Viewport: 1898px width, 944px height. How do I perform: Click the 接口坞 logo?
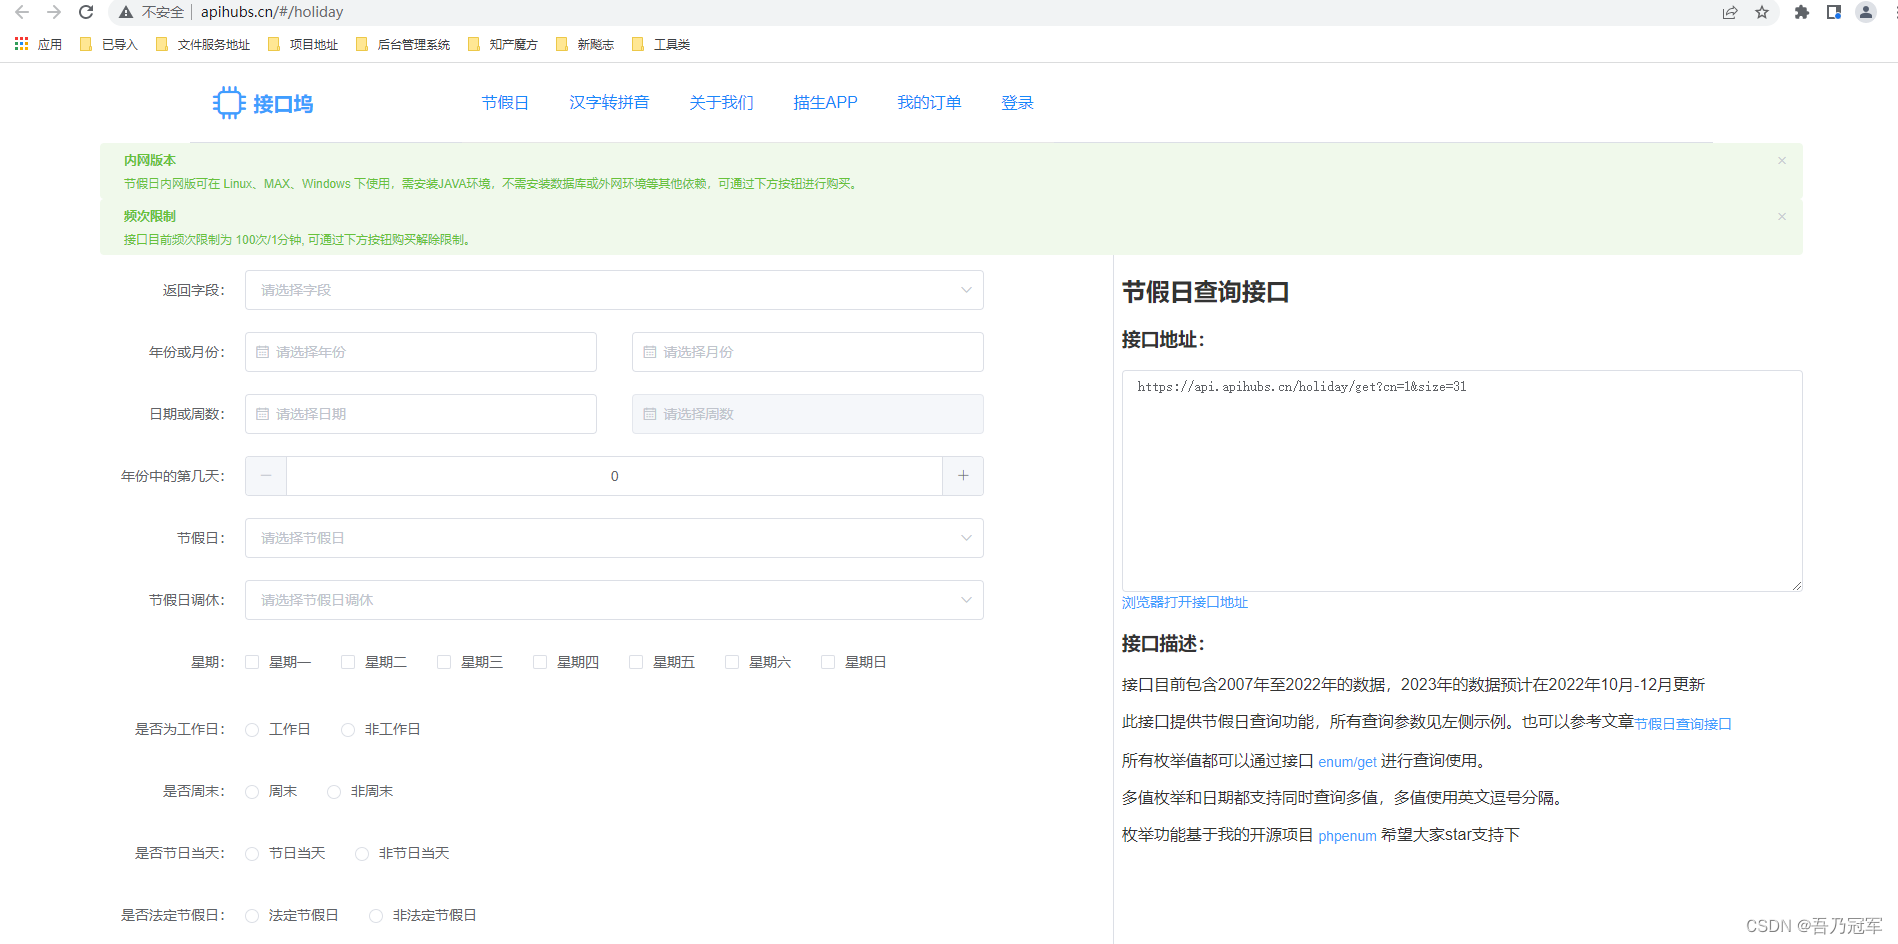[263, 103]
